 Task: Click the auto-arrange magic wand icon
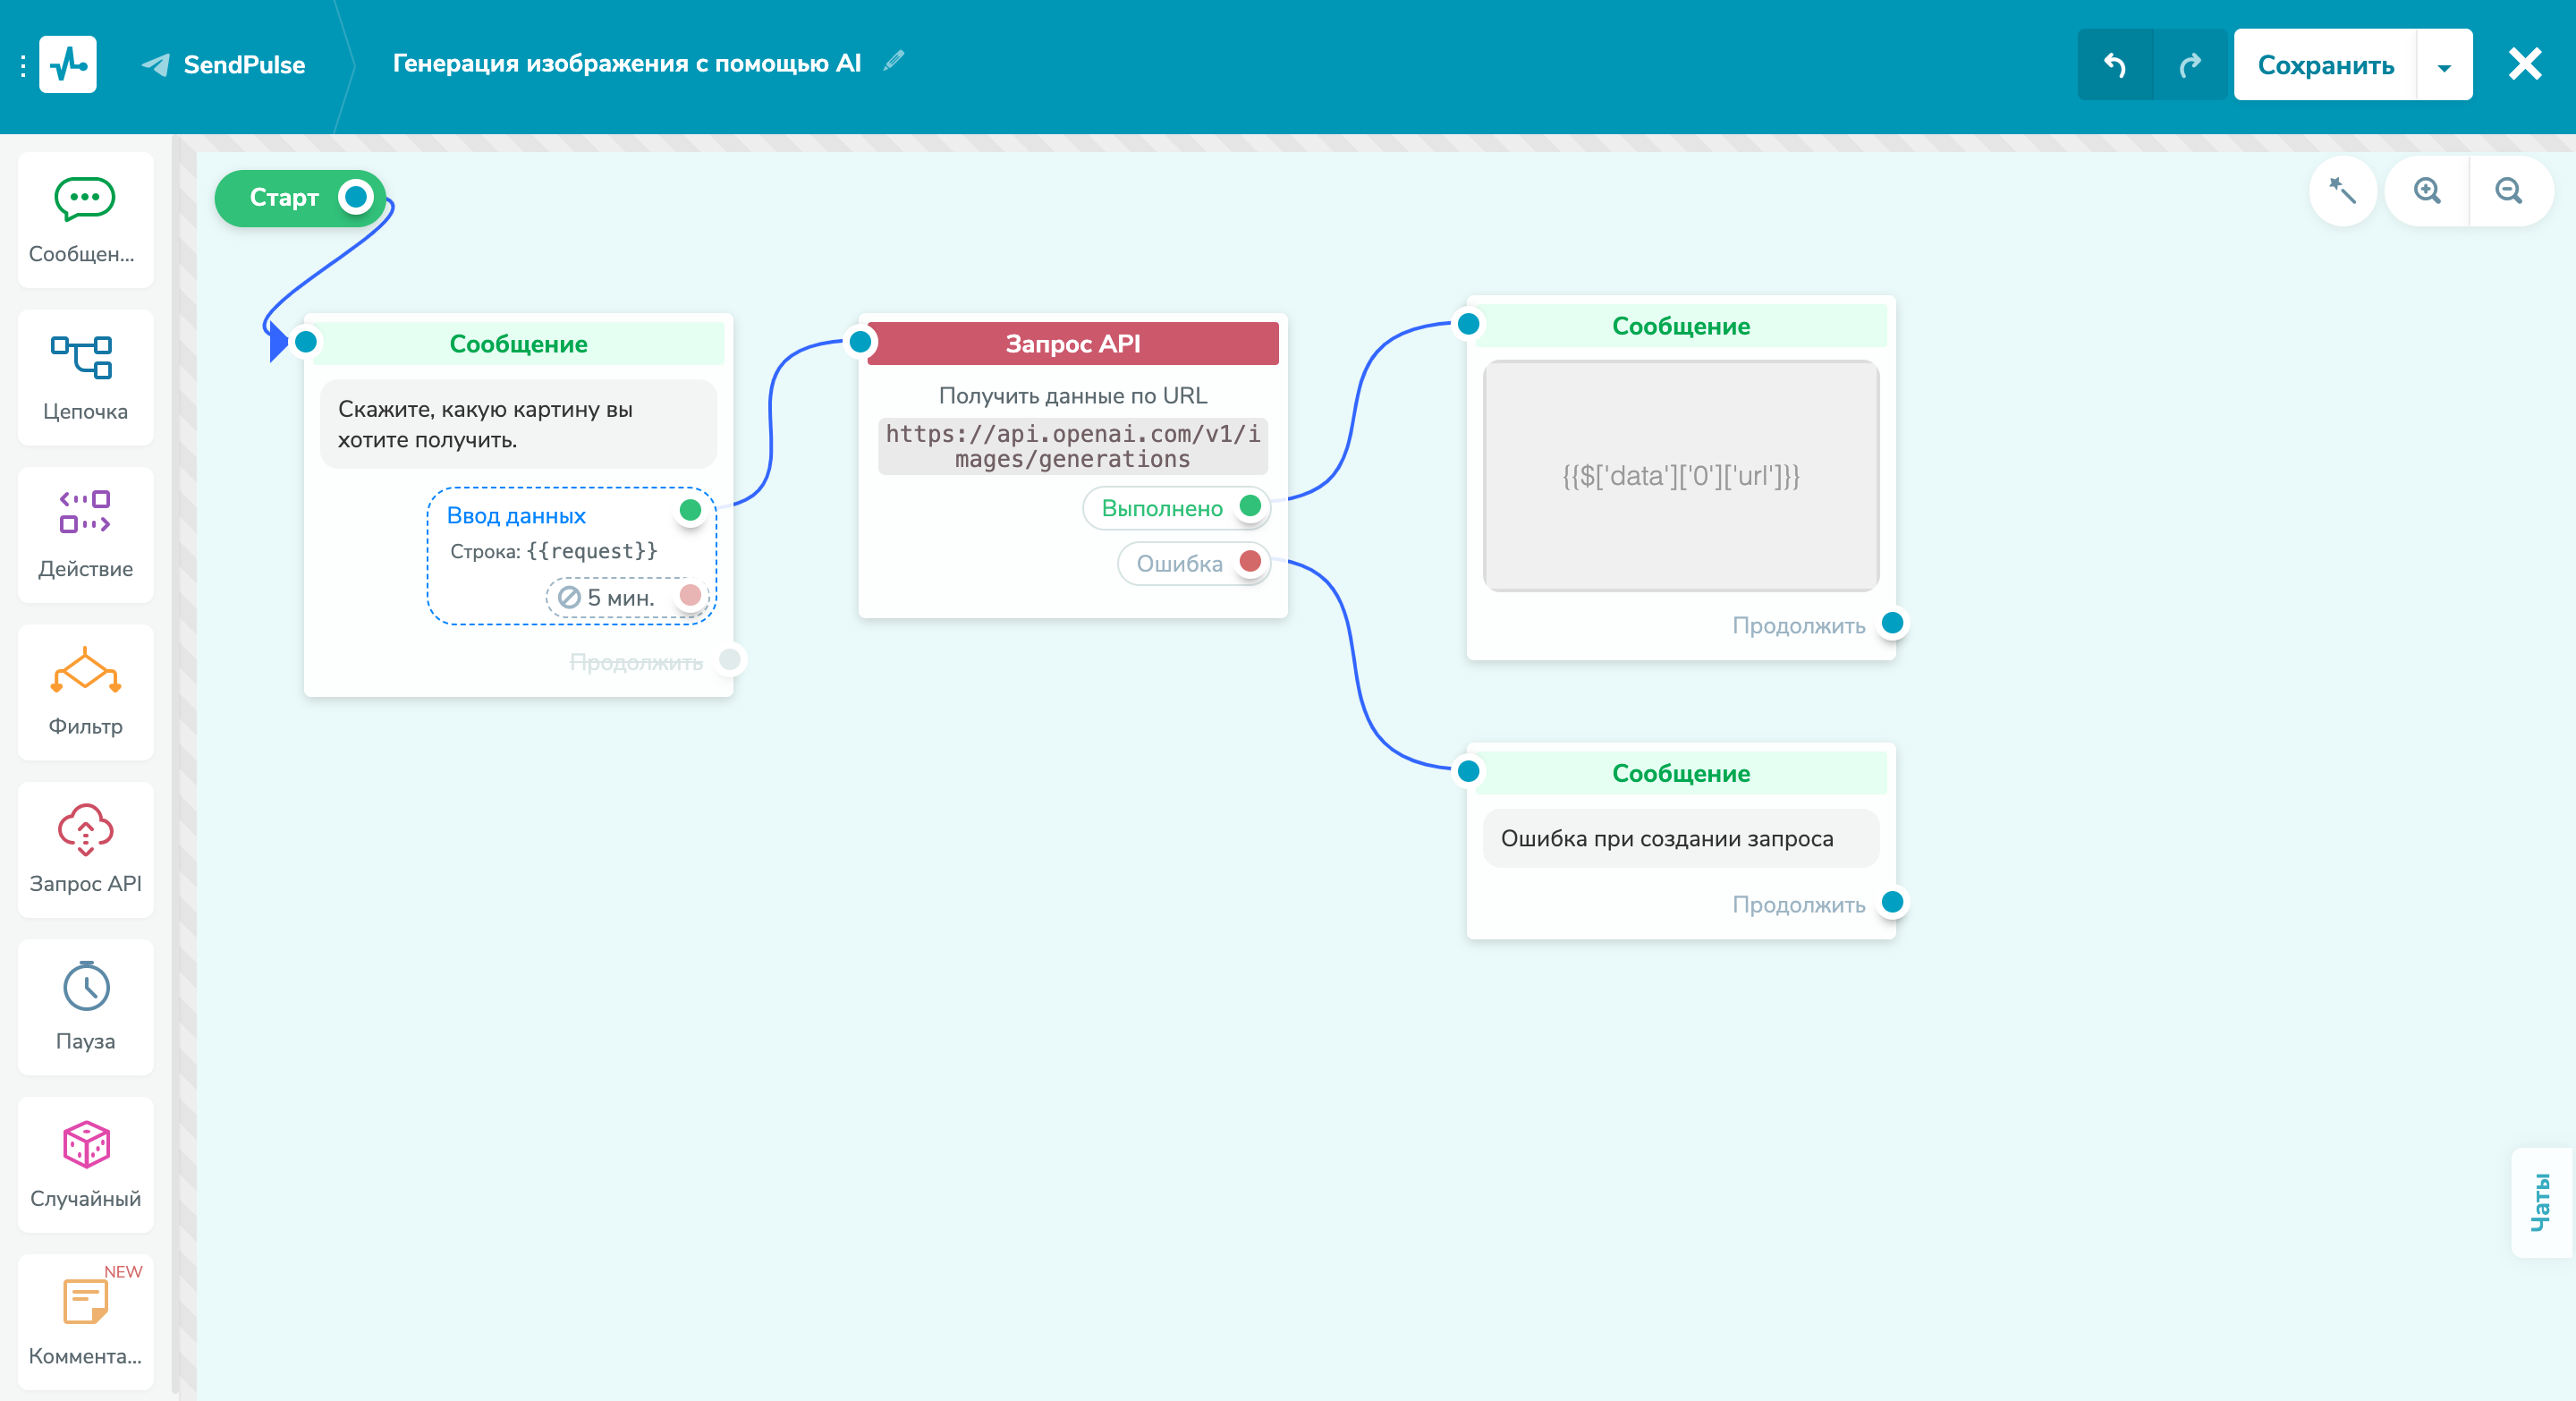[x=2342, y=191]
